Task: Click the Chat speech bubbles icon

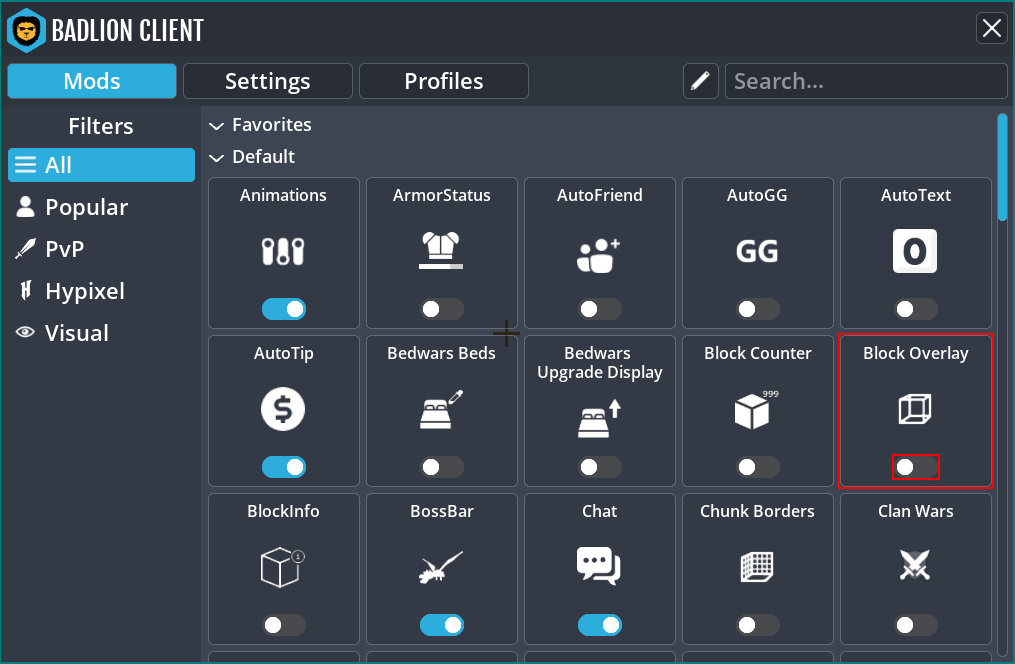Action: [599, 566]
